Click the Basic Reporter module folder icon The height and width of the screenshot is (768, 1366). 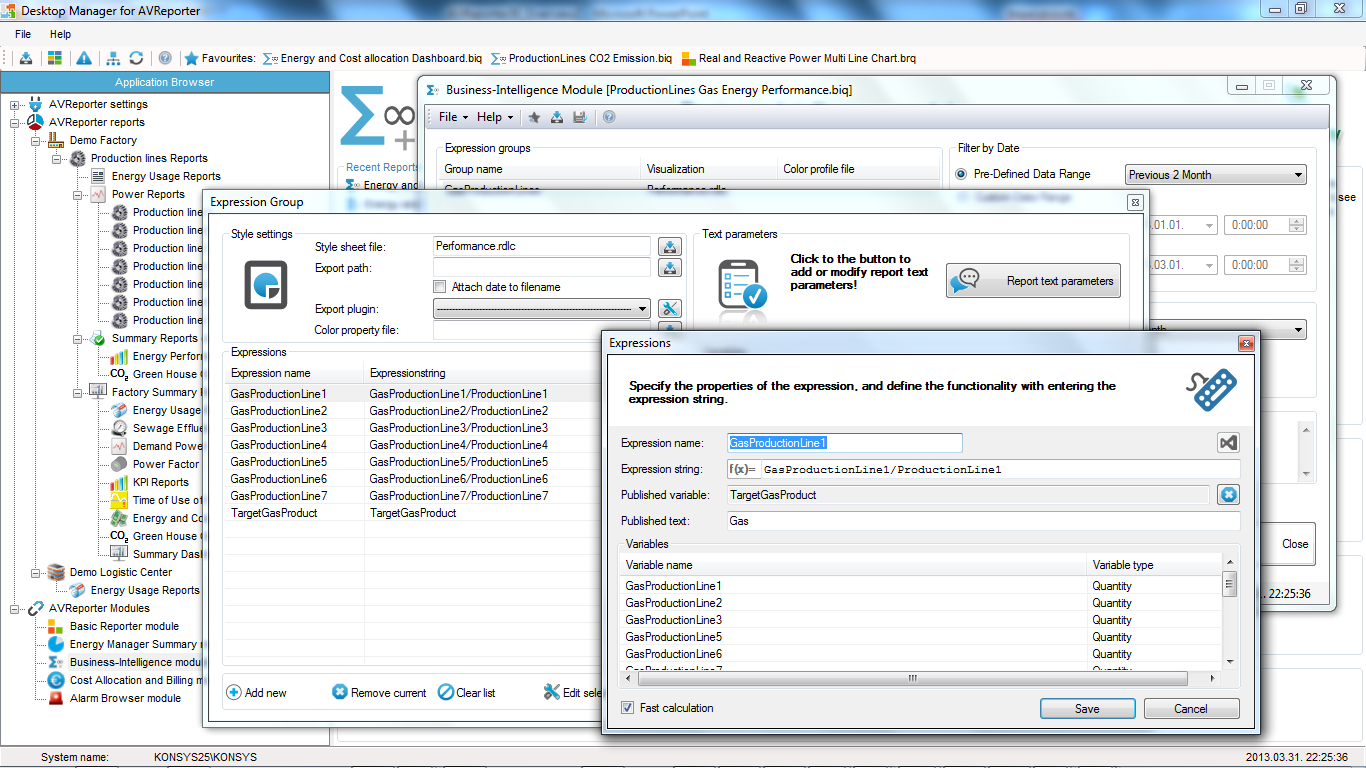click(56, 626)
